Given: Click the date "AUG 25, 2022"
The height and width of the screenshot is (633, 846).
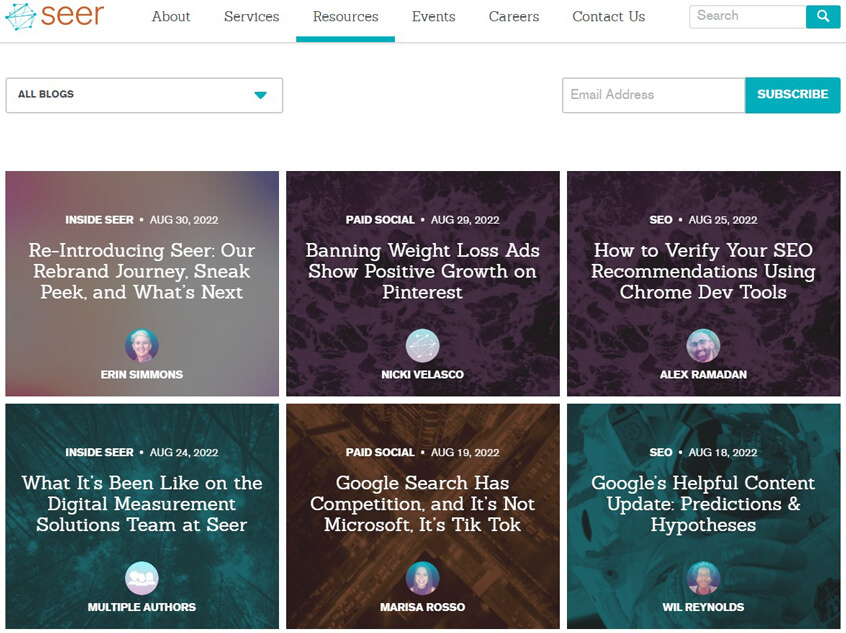Looking at the screenshot, I should point(723,220).
